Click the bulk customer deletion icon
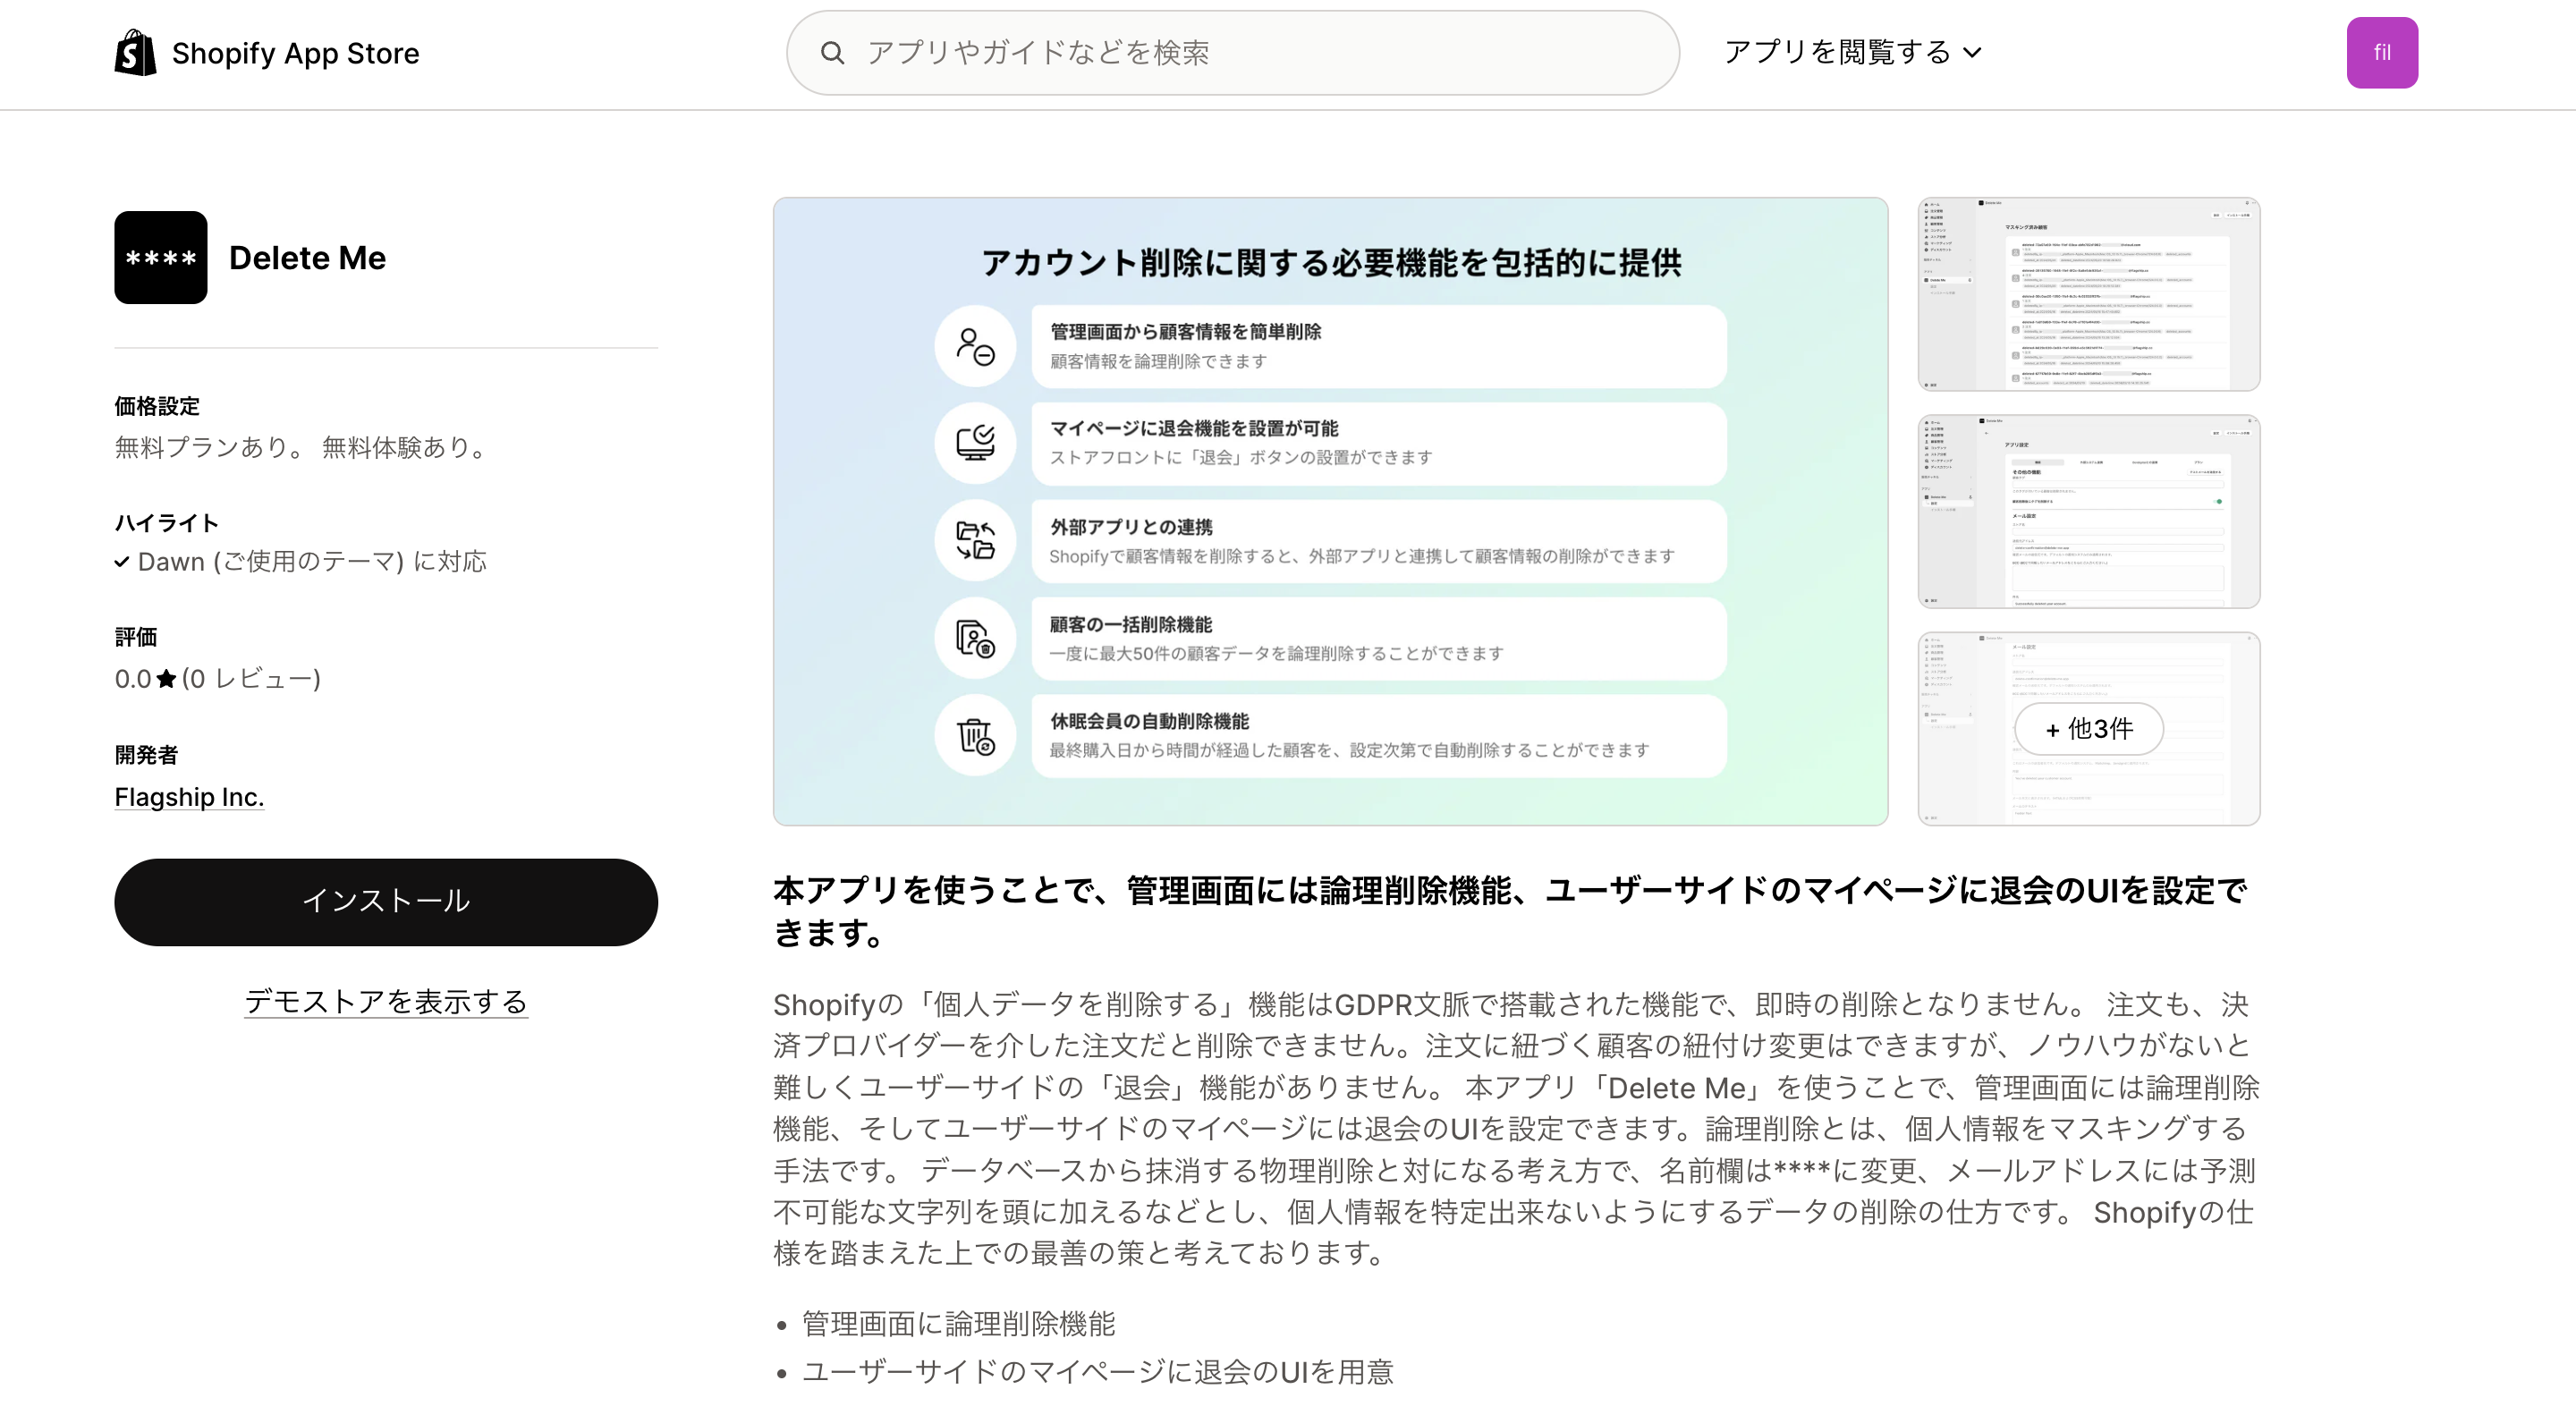2576x1406 pixels. click(975, 638)
